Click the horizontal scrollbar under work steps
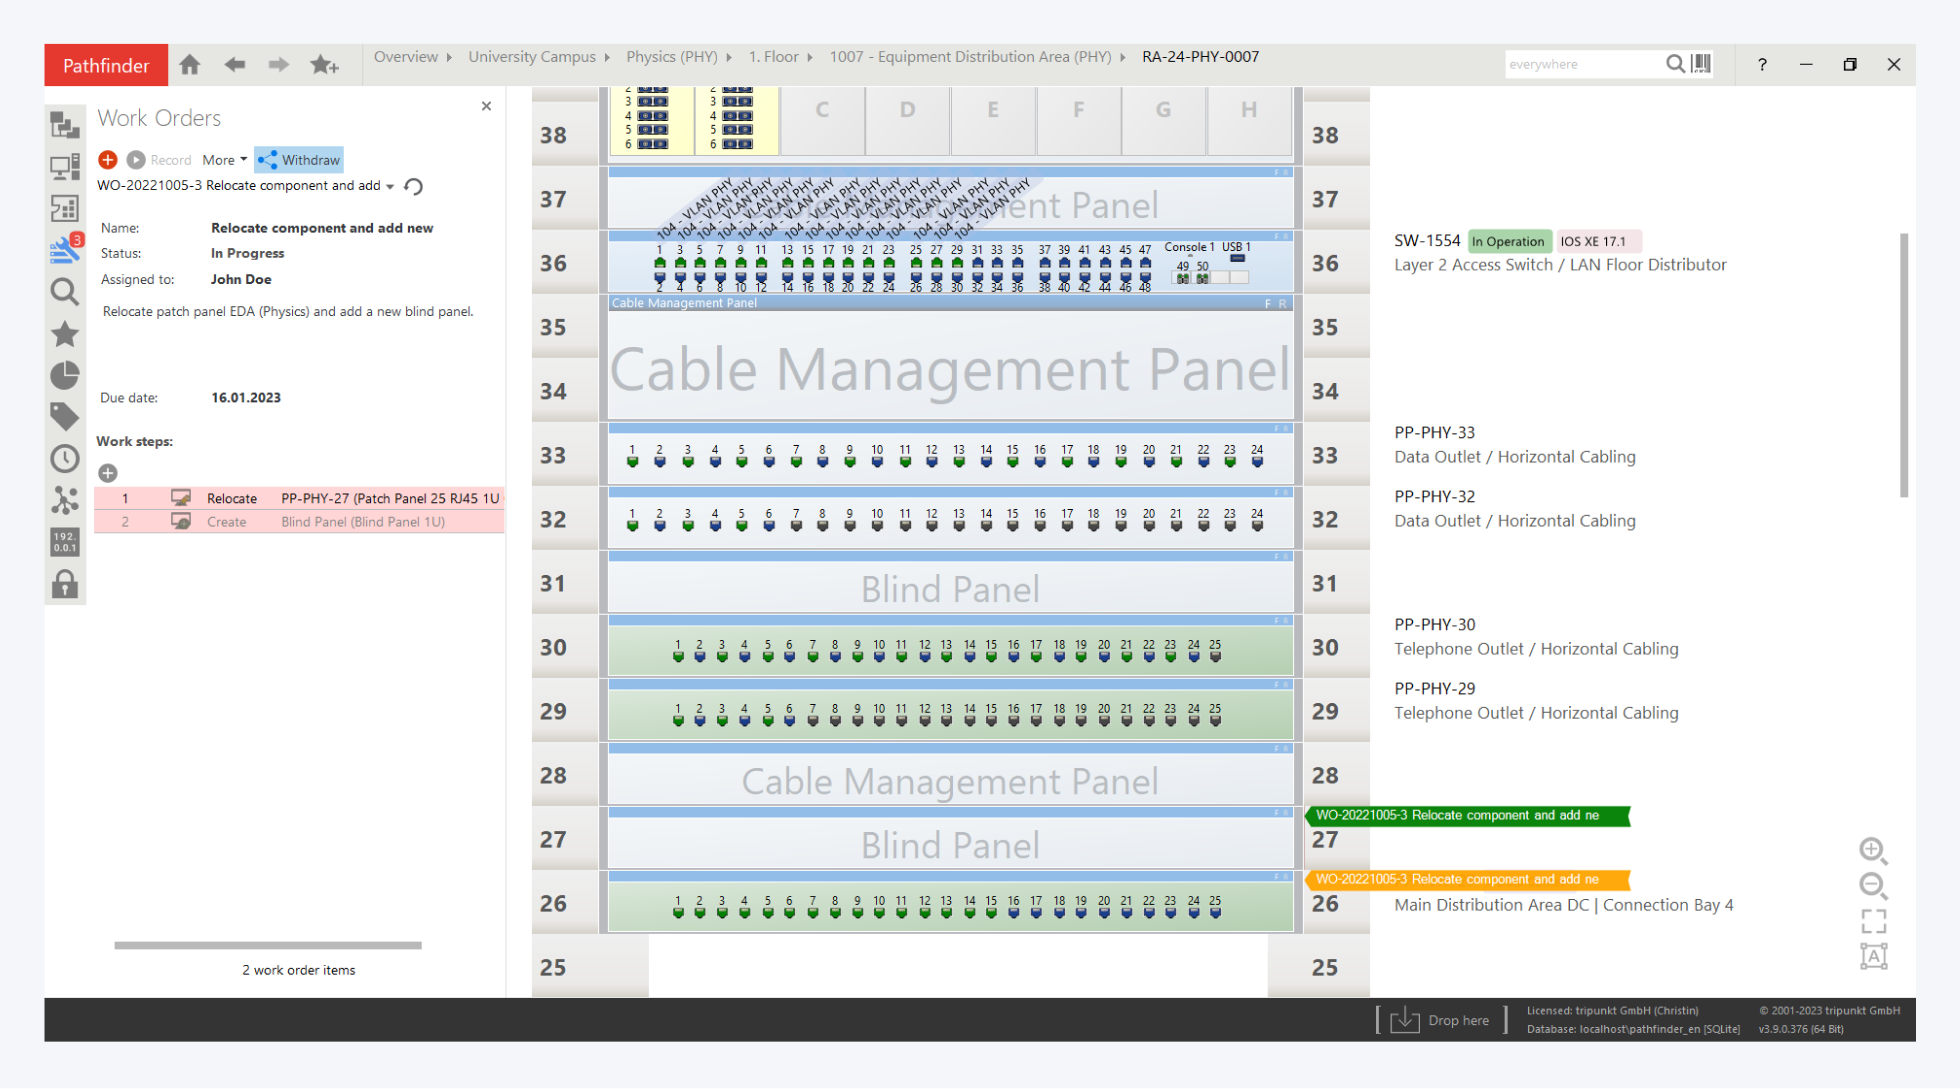The image size is (1960, 1089). click(268, 945)
